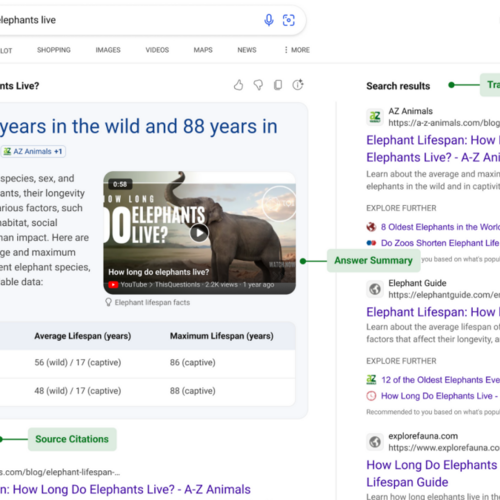Open the Elephant Lifespan A-Z Animals result title
This screenshot has width=500, height=500.
pos(433,149)
